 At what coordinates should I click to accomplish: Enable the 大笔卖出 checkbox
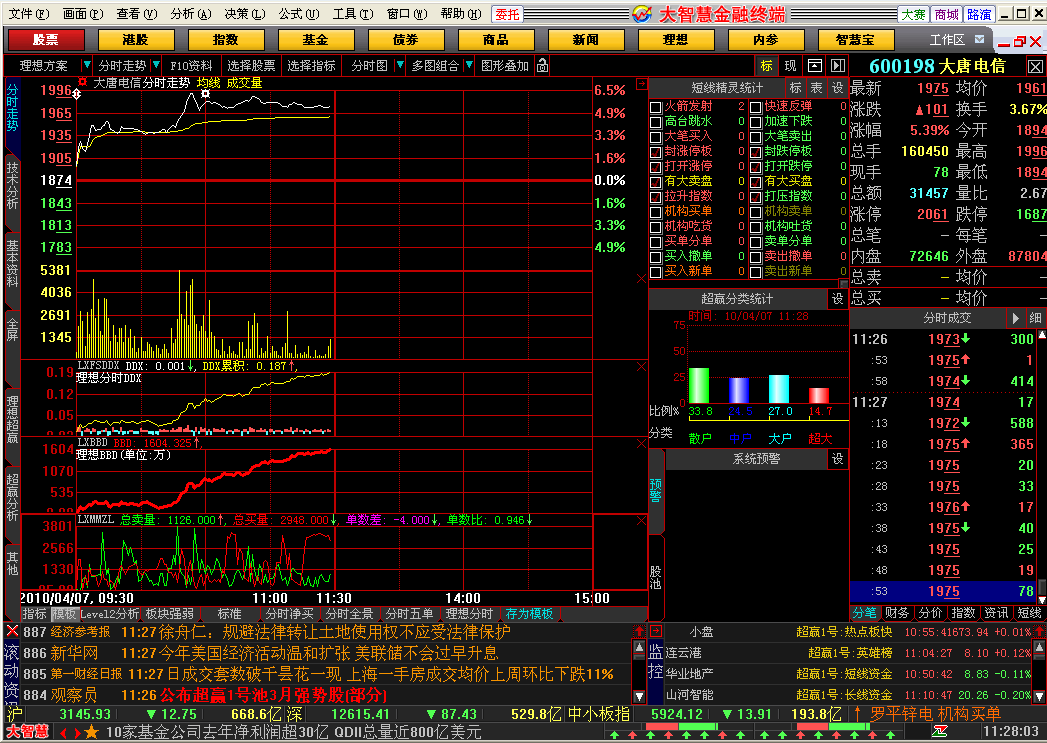(755, 137)
